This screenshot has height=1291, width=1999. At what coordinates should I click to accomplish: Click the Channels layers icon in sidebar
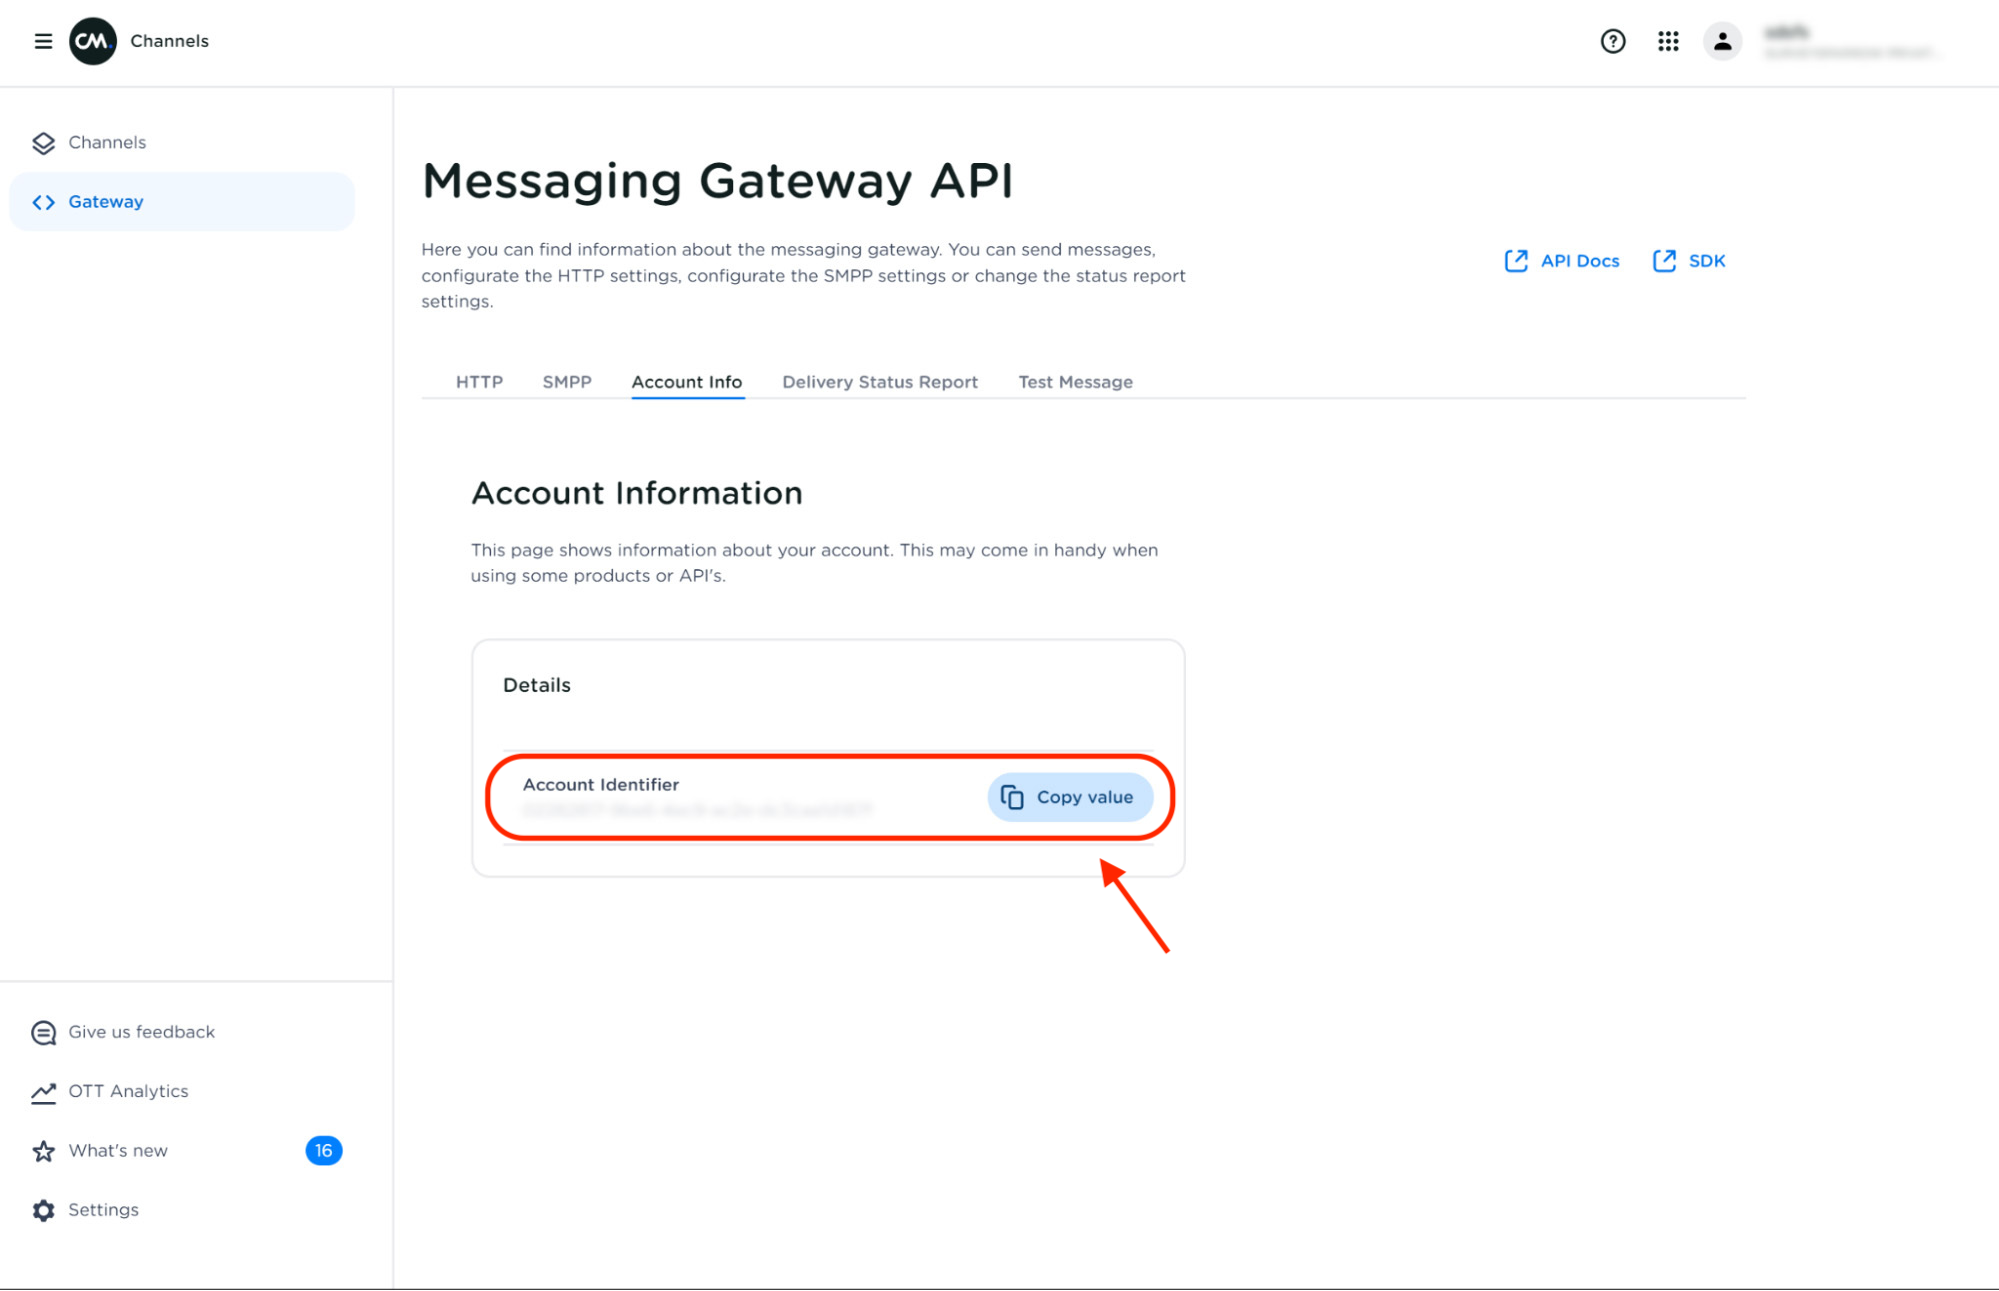(43, 143)
